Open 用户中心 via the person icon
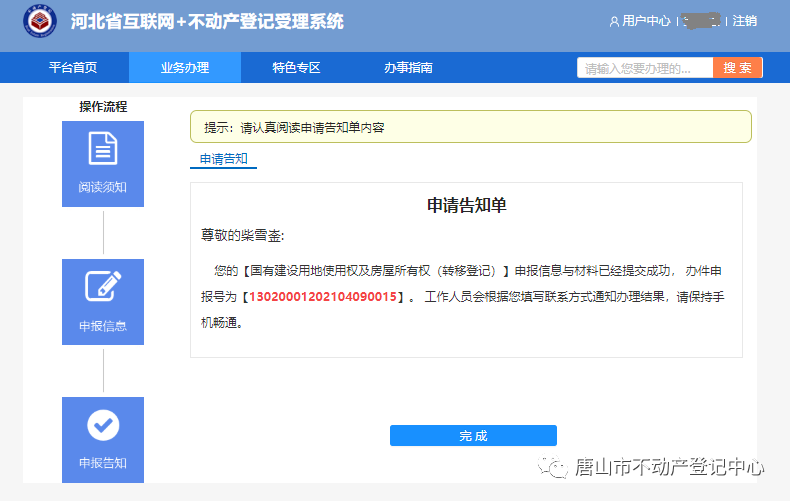The height and width of the screenshot is (501, 790). point(614,21)
